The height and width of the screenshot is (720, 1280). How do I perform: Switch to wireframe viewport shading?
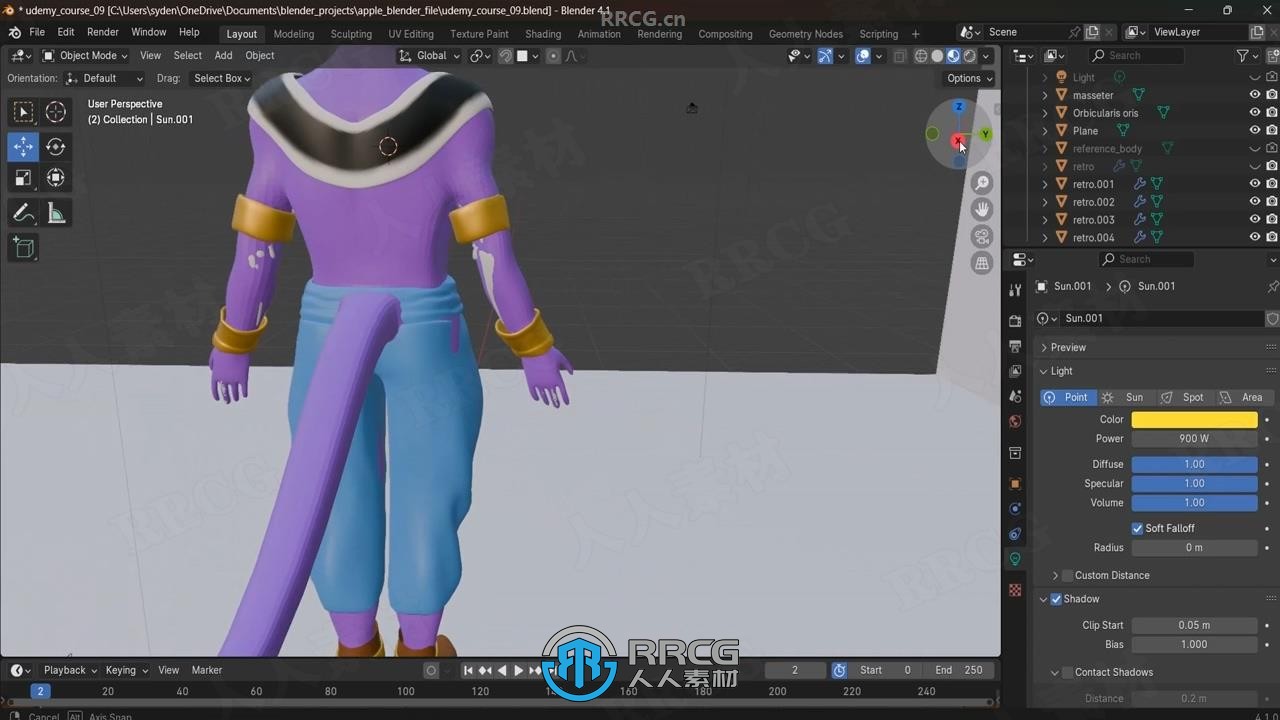point(921,56)
